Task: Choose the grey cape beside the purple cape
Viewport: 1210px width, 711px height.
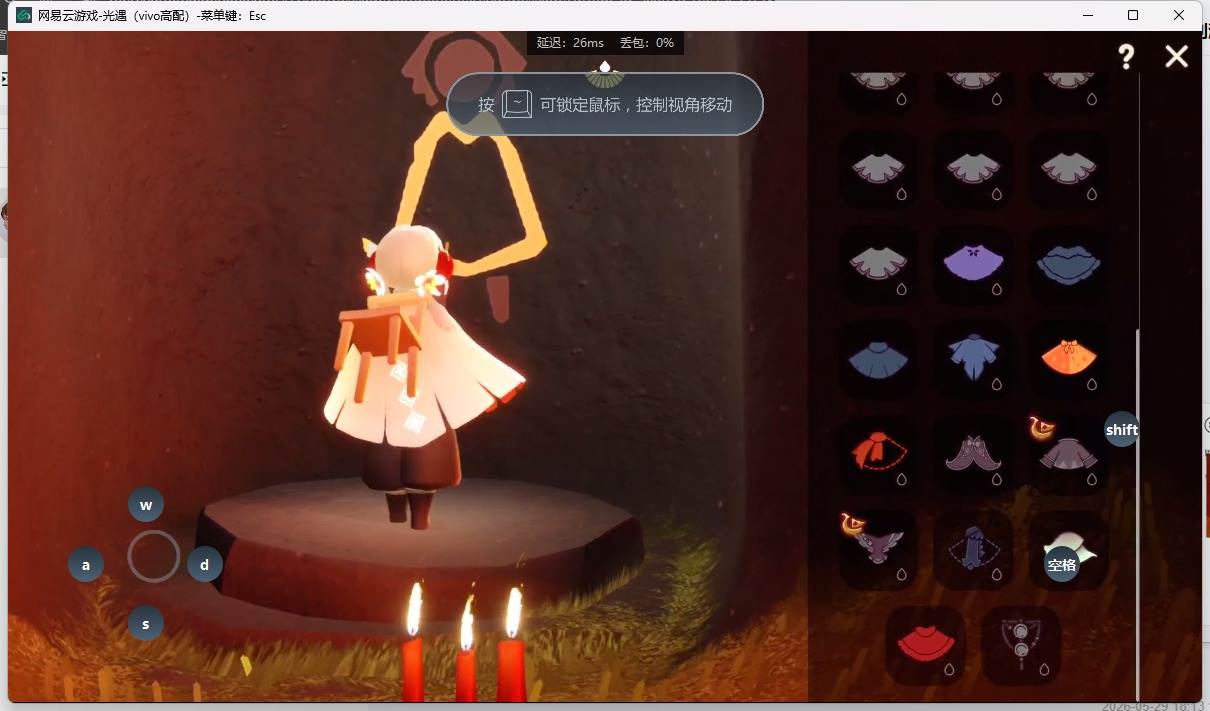Action: tap(878, 266)
